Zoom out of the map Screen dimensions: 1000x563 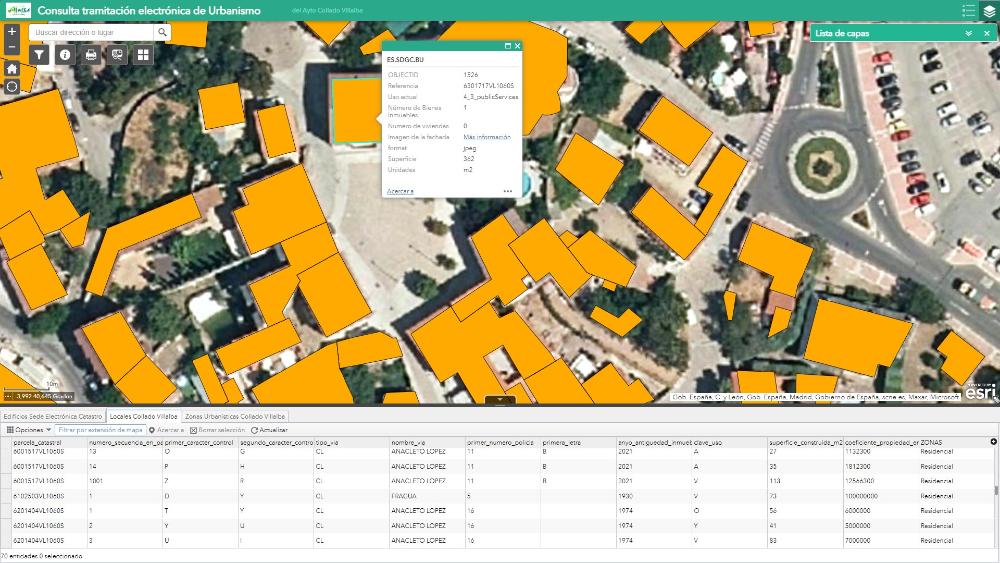pyautogui.click(x=12, y=47)
